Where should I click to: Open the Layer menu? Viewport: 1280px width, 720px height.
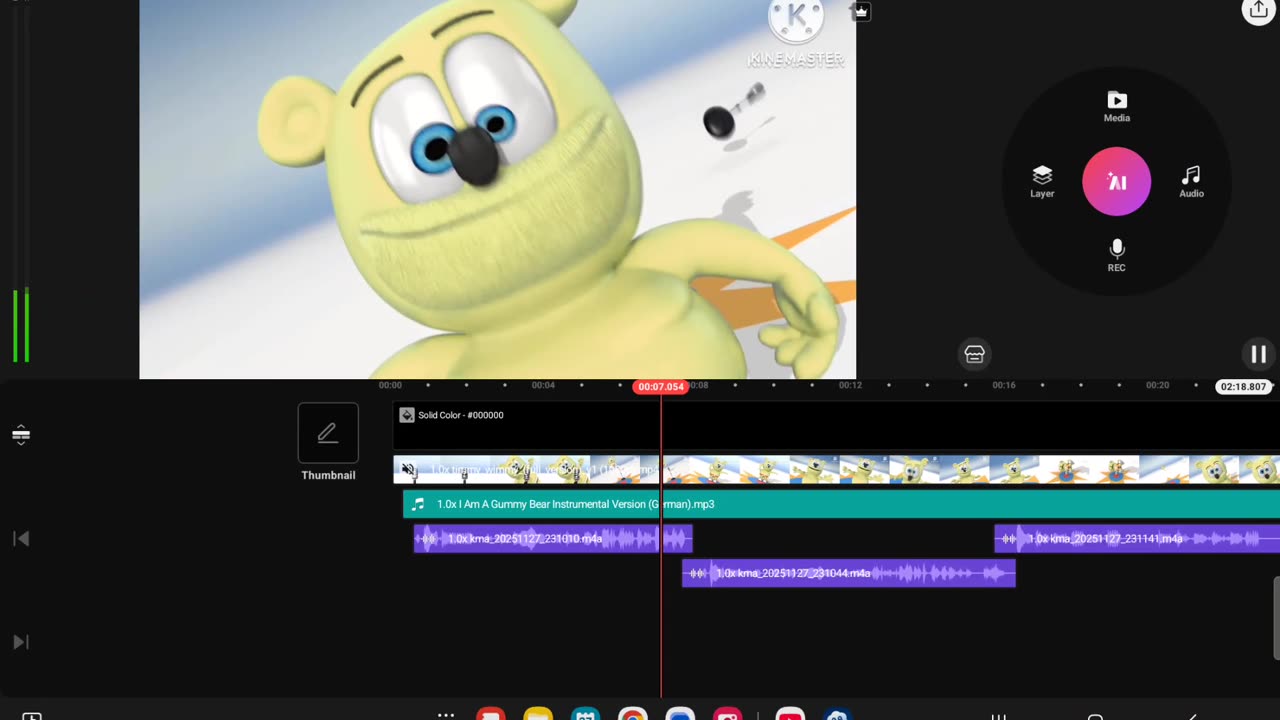[x=1042, y=182]
